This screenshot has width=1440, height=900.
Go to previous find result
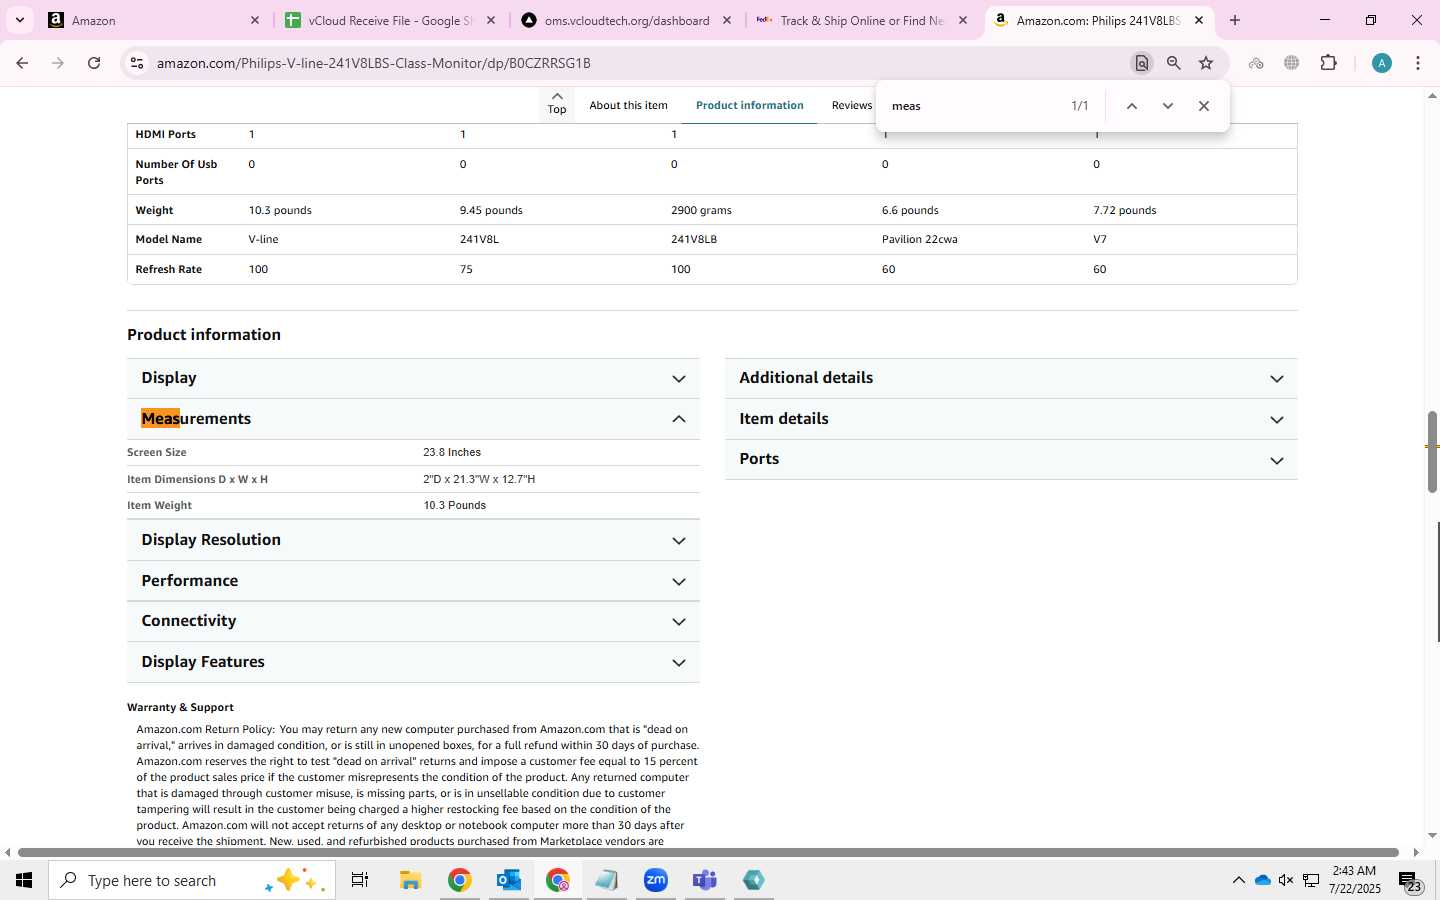point(1131,106)
